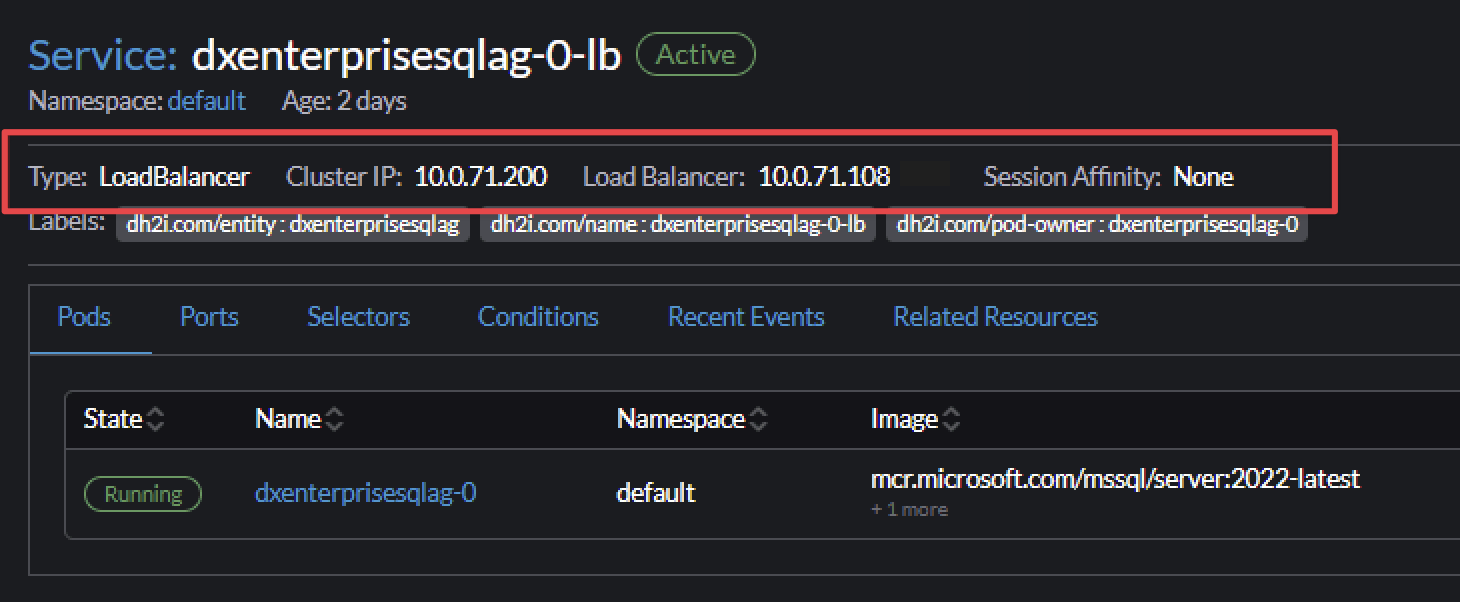Click Load Balancer address 10.0.71.108
The width and height of the screenshot is (1460, 602).
824,177
